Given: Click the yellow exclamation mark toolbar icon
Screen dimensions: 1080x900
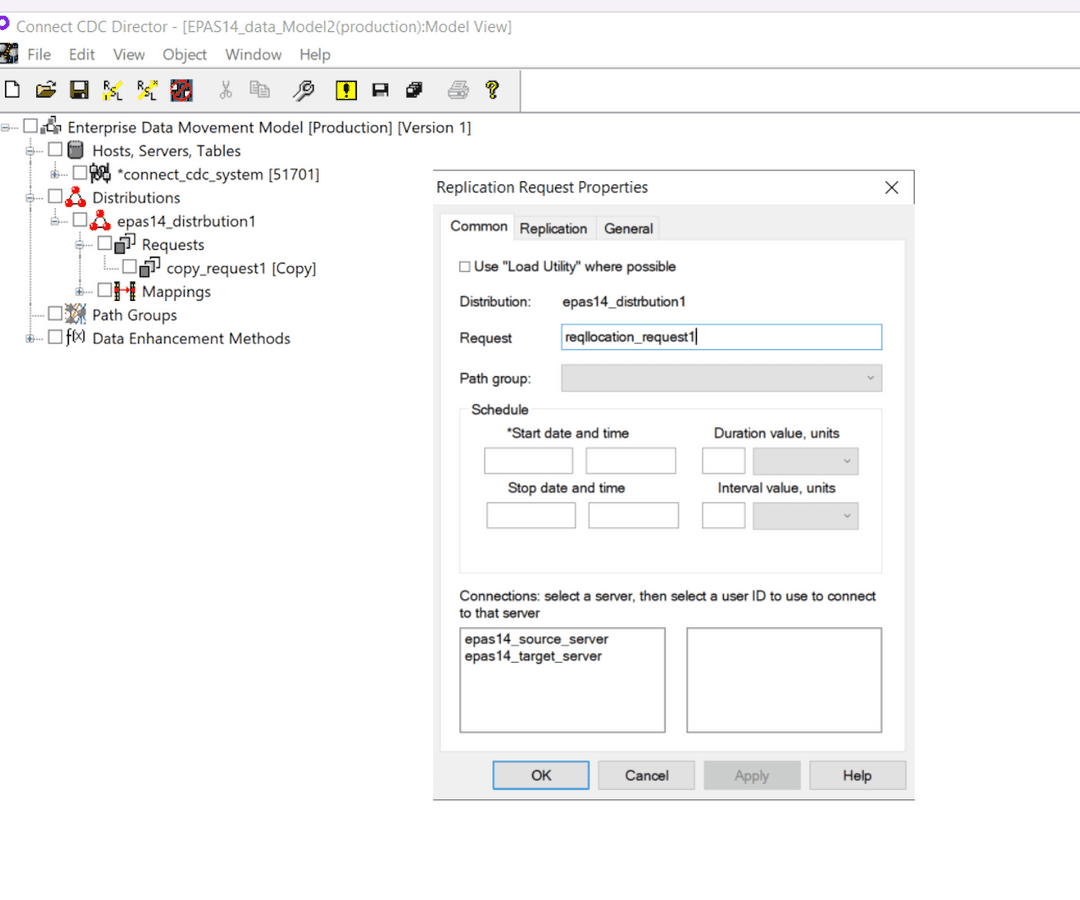Looking at the screenshot, I should [x=346, y=91].
